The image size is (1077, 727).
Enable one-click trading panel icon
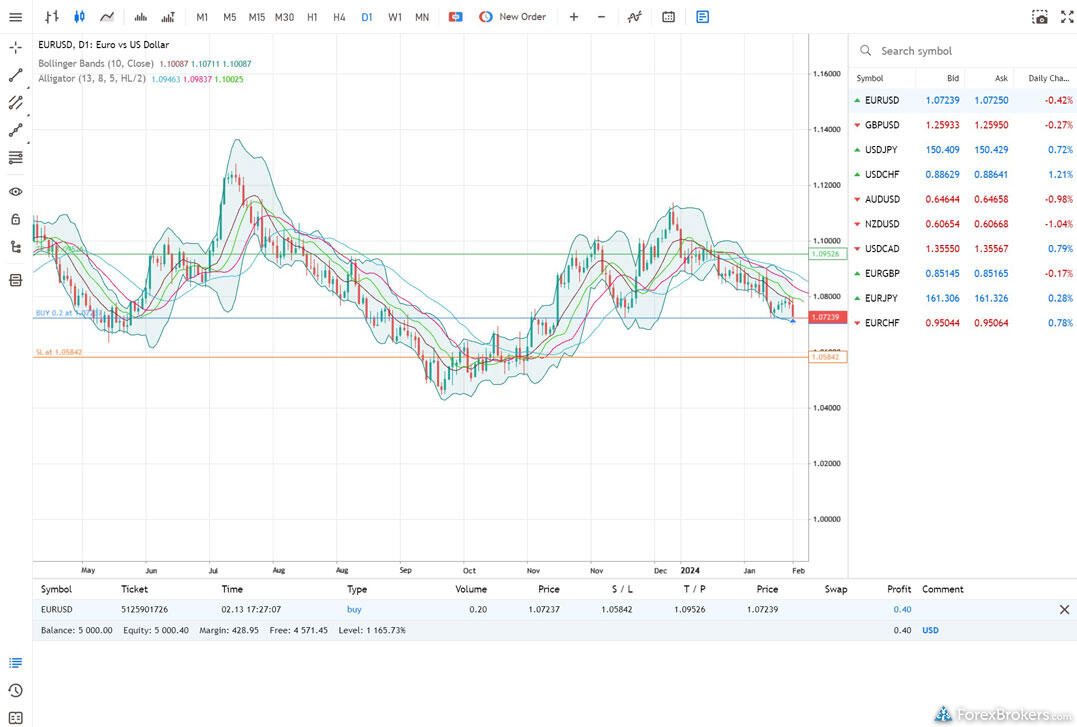(455, 17)
